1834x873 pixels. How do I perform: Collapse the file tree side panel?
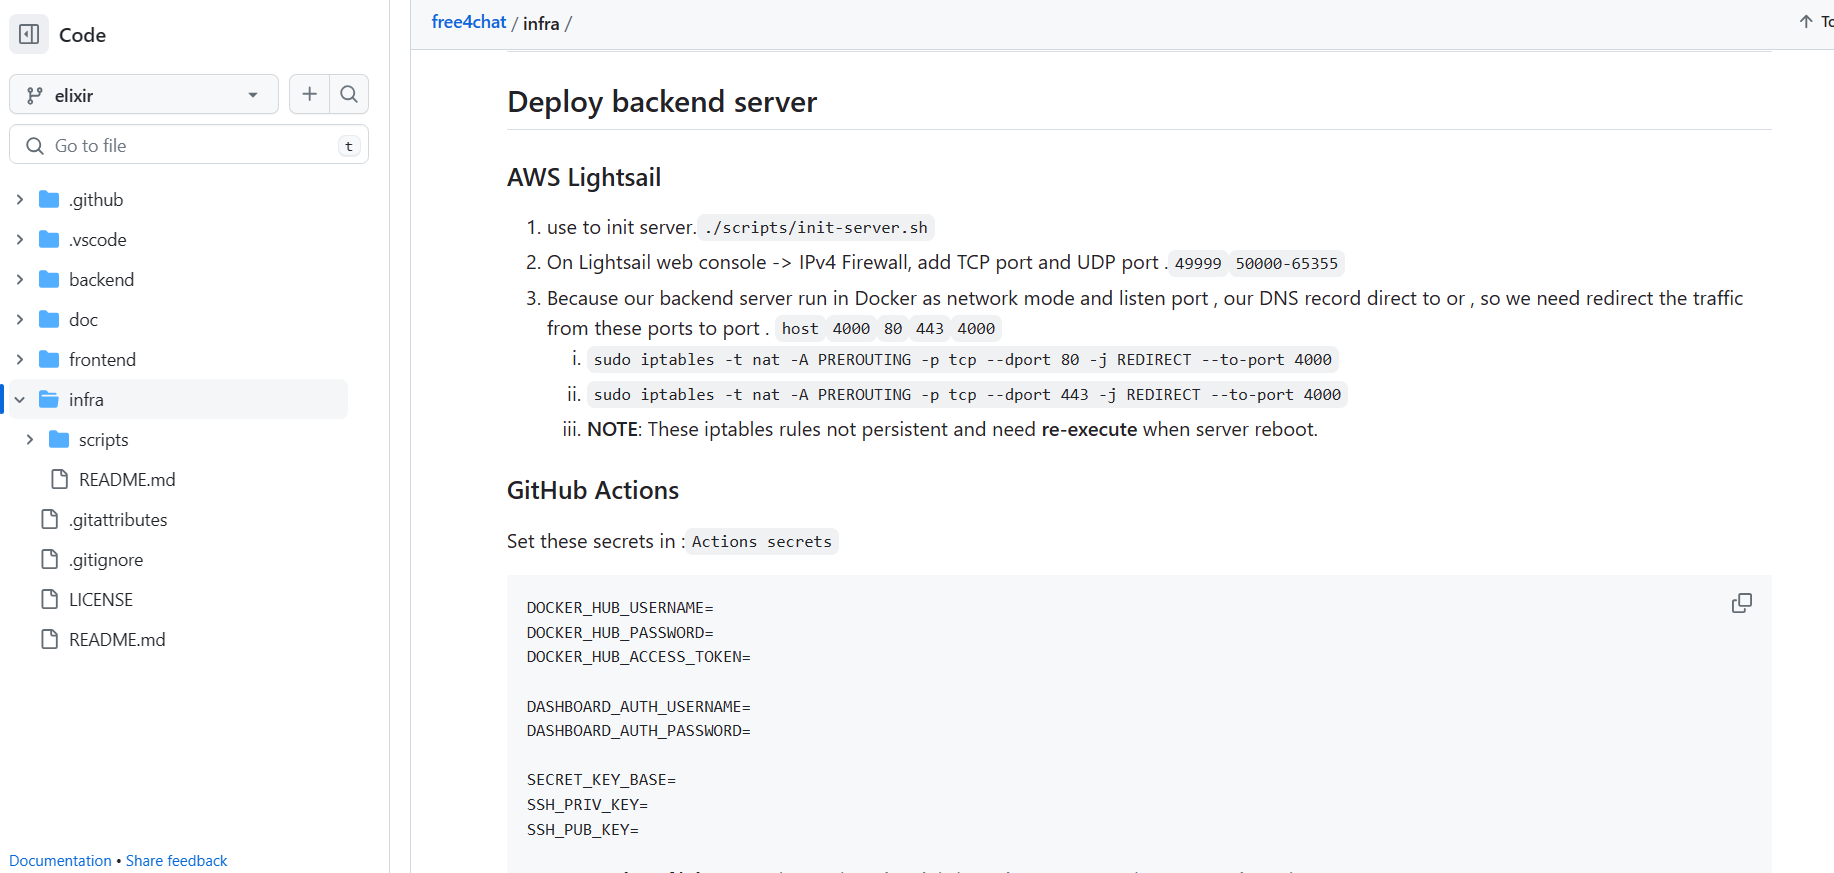tap(29, 35)
